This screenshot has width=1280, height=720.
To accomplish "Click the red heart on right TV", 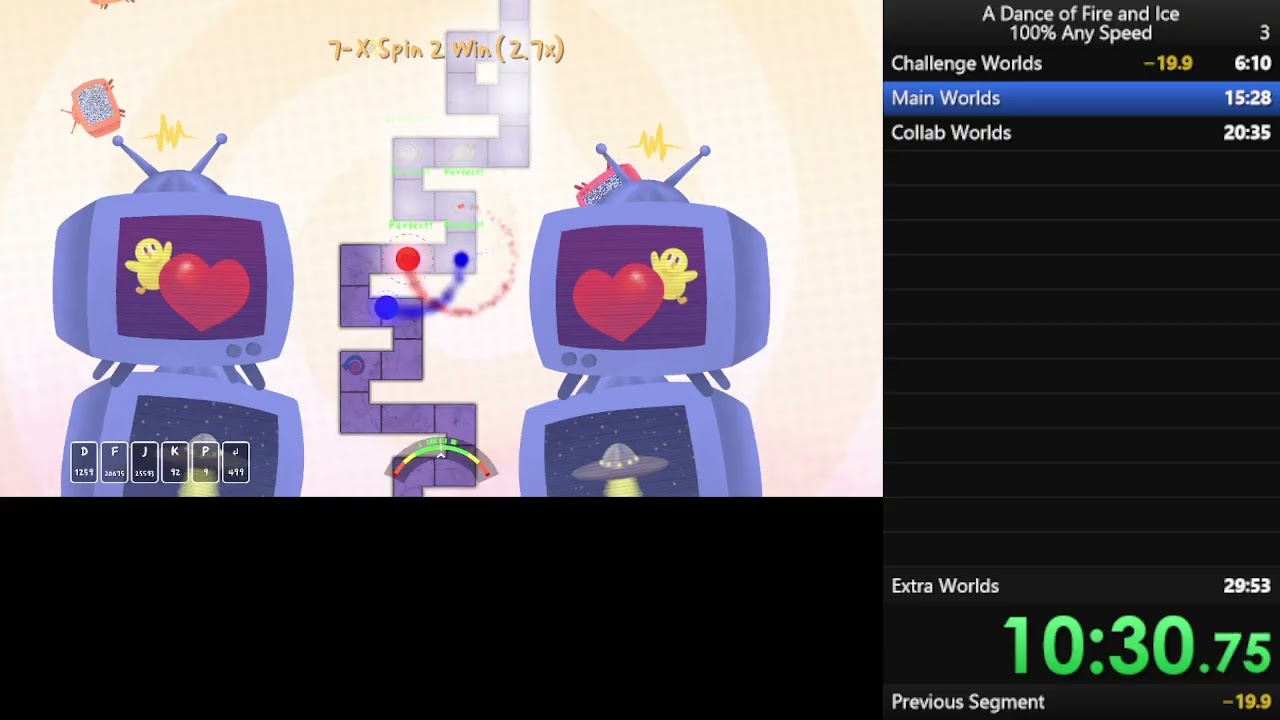I will pyautogui.click(x=617, y=302).
